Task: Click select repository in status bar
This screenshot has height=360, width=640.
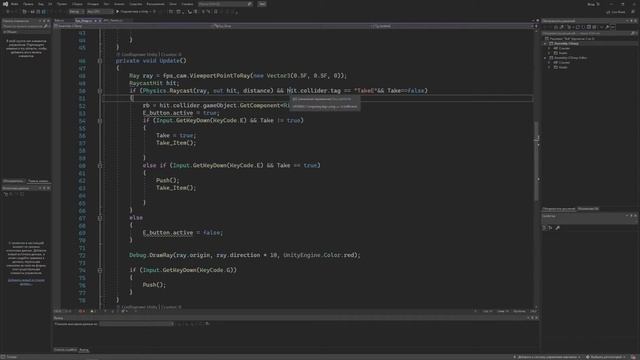Action: click(606, 357)
